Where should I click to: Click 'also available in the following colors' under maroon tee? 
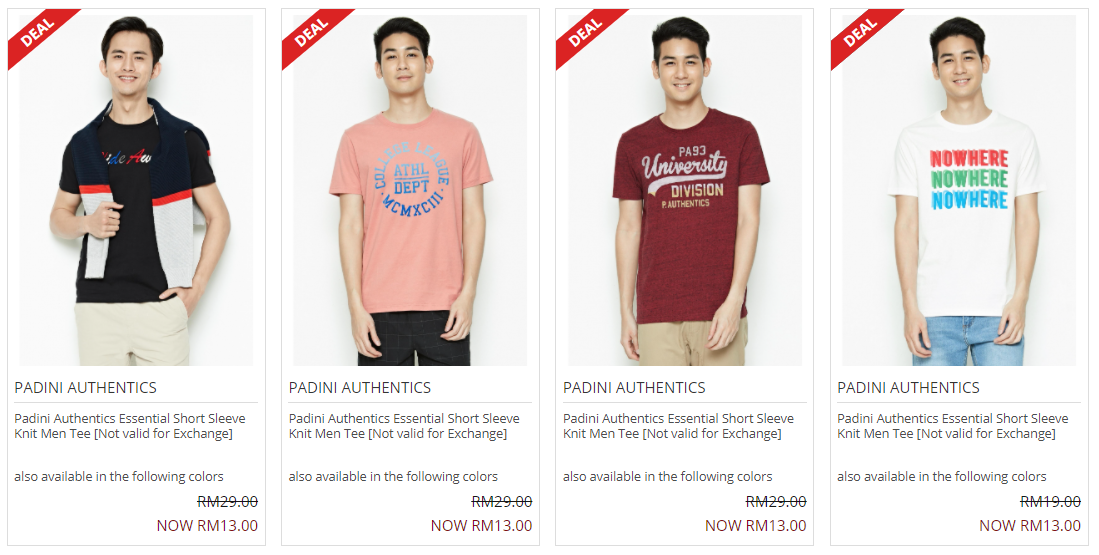667,477
